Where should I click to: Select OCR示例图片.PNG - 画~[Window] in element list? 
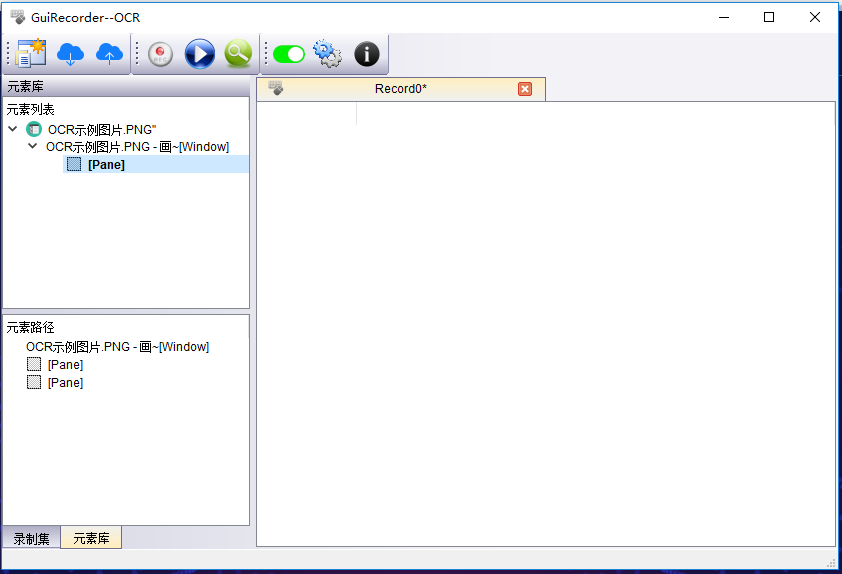(137, 147)
